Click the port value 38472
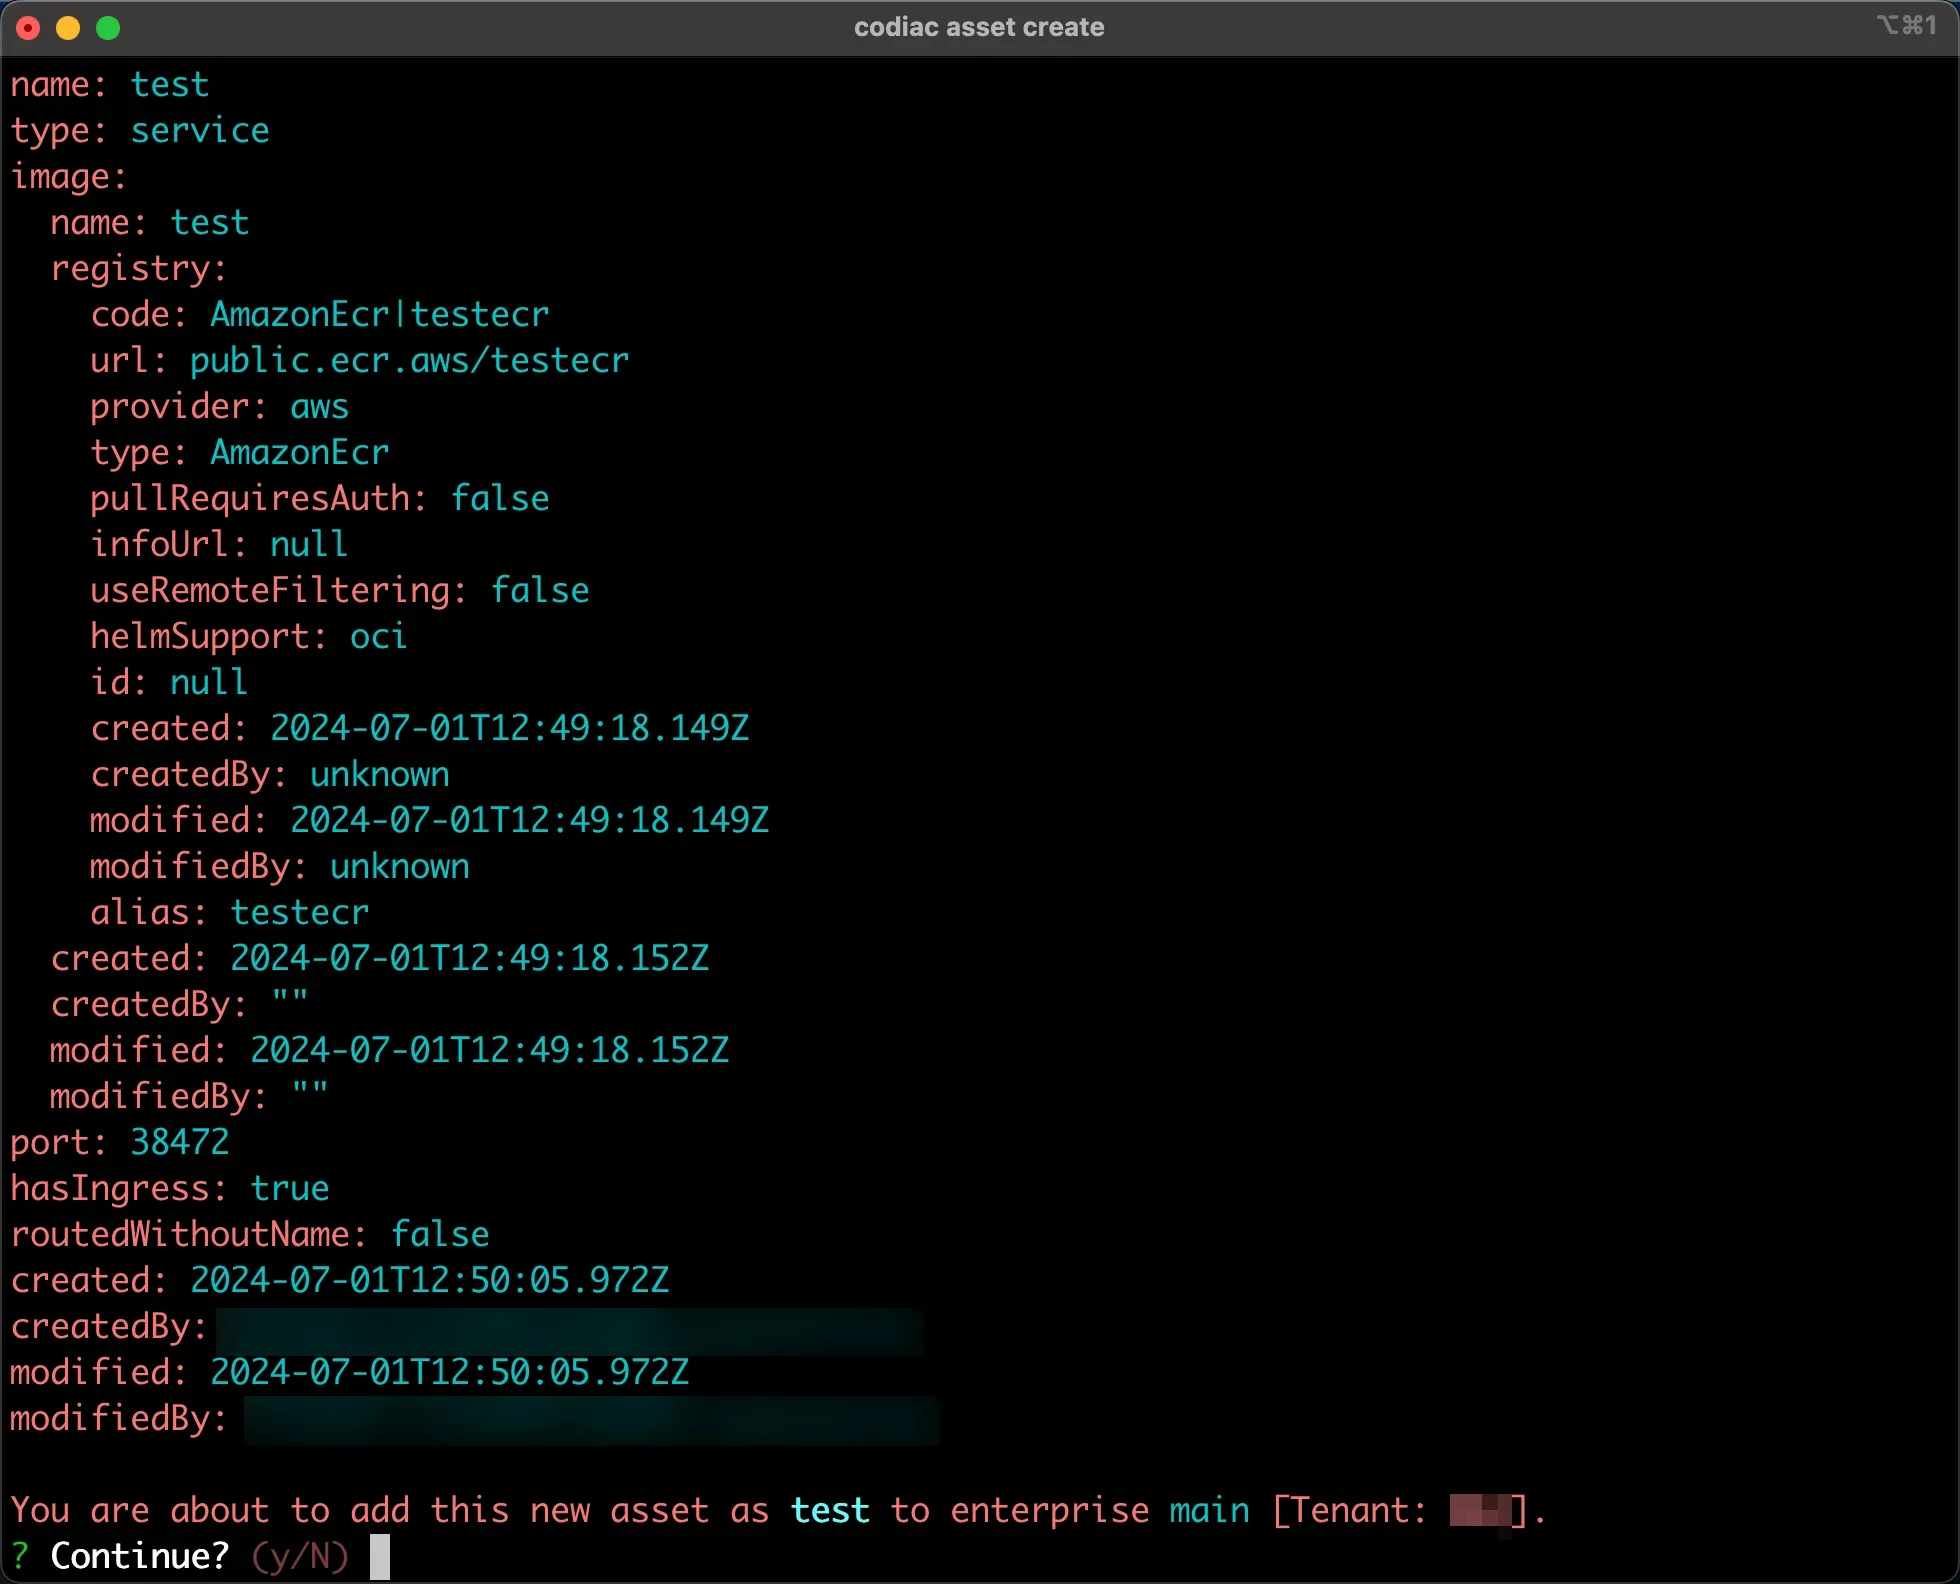 pos(180,1142)
